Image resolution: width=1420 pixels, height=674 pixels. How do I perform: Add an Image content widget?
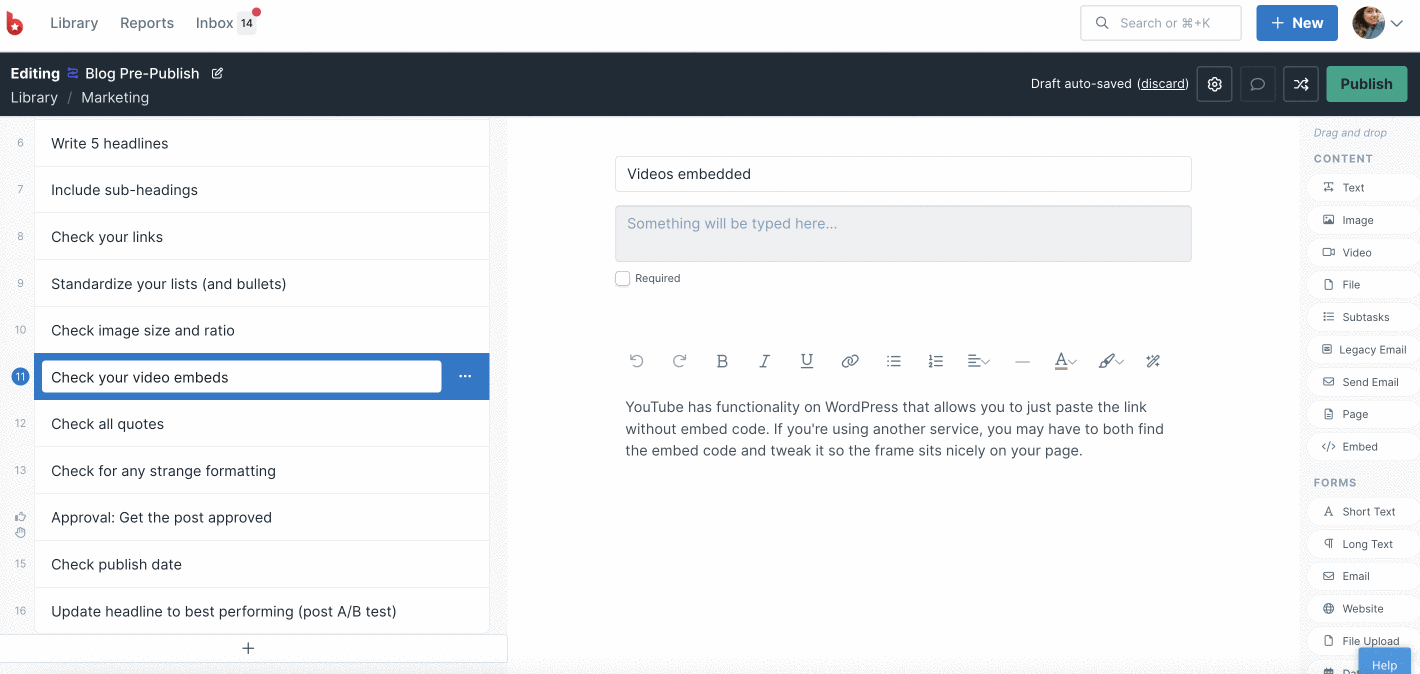[x=1364, y=220]
